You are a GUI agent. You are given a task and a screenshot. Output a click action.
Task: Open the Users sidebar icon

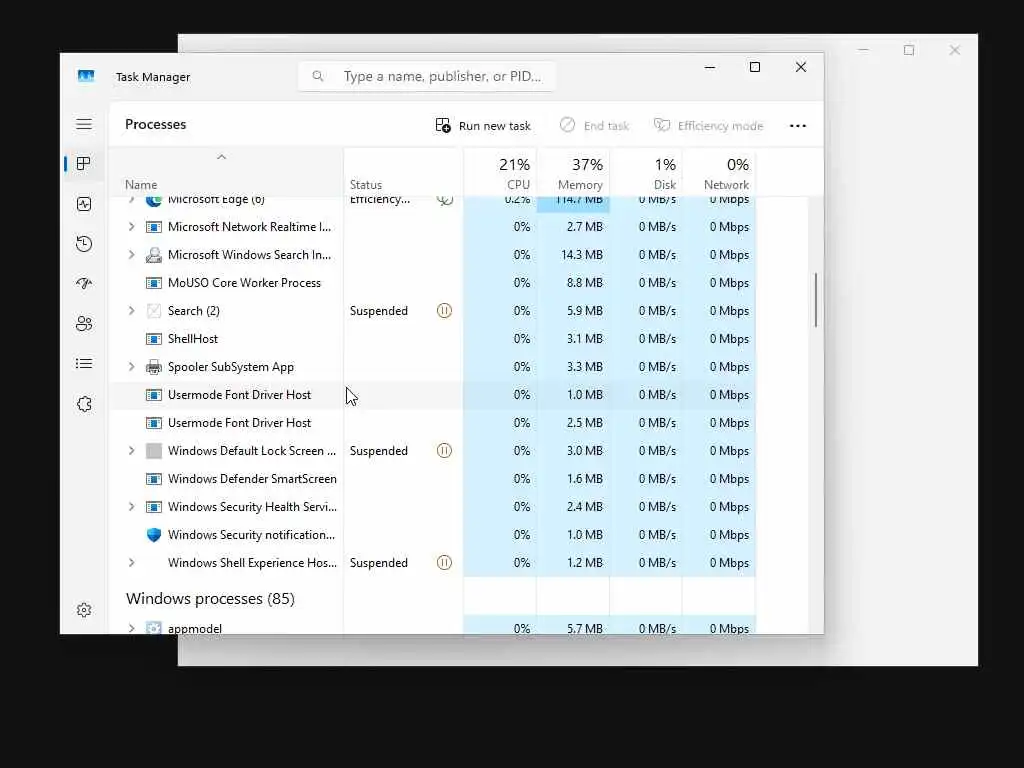pyautogui.click(x=84, y=323)
